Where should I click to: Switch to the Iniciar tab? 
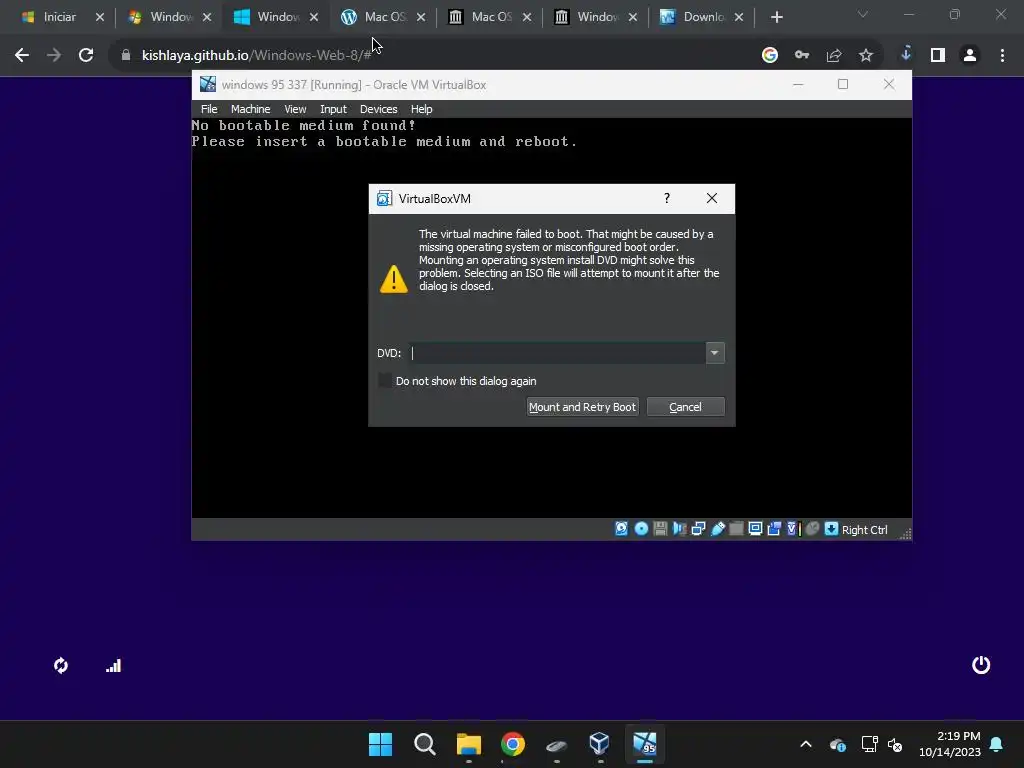click(59, 17)
